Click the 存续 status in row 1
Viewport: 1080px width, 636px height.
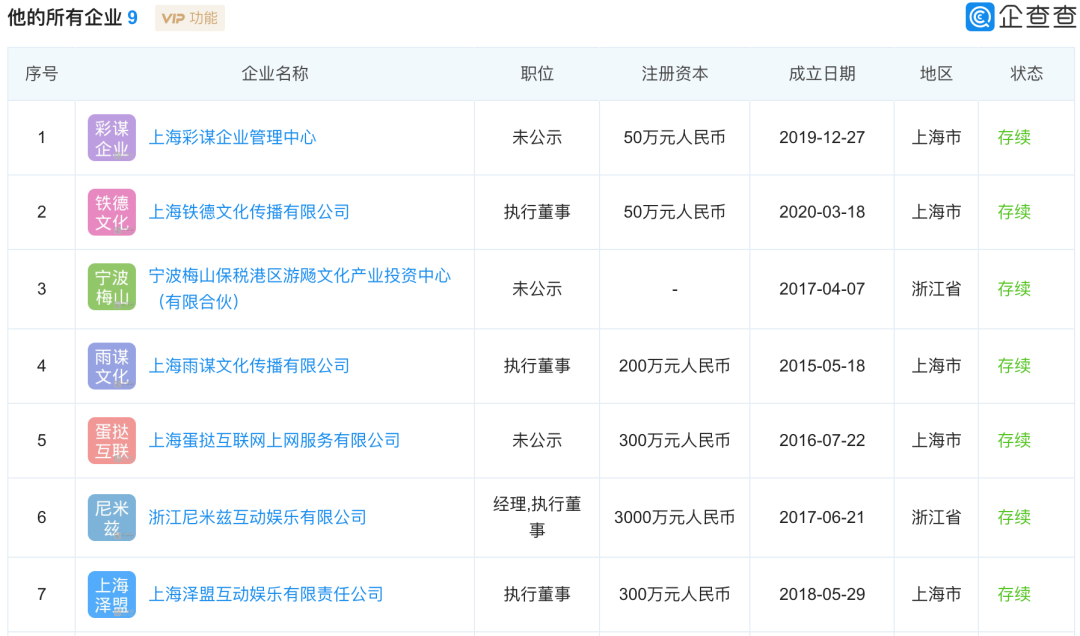click(1014, 137)
